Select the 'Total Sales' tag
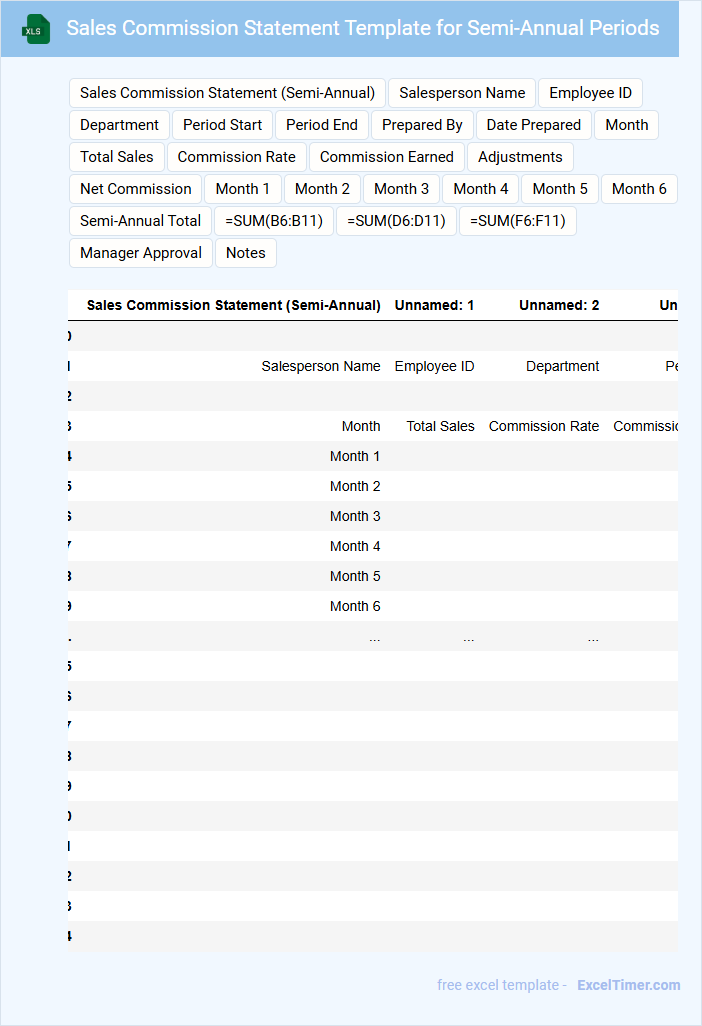Screen dimensions: 702x1026 pyautogui.click(x=116, y=157)
